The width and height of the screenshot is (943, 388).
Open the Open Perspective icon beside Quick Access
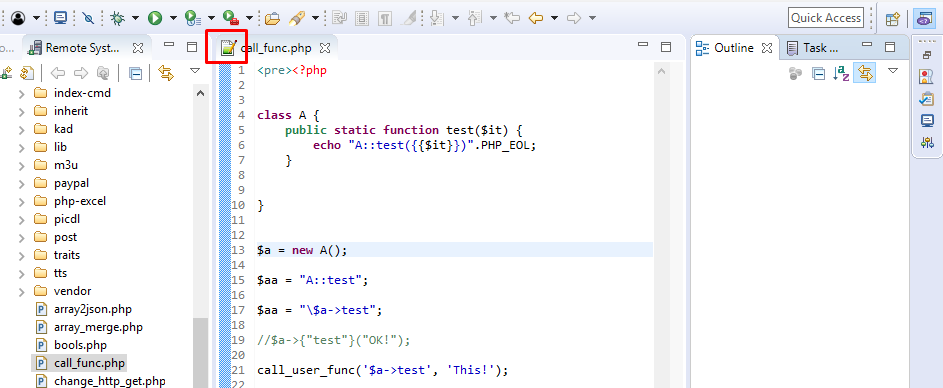892,19
